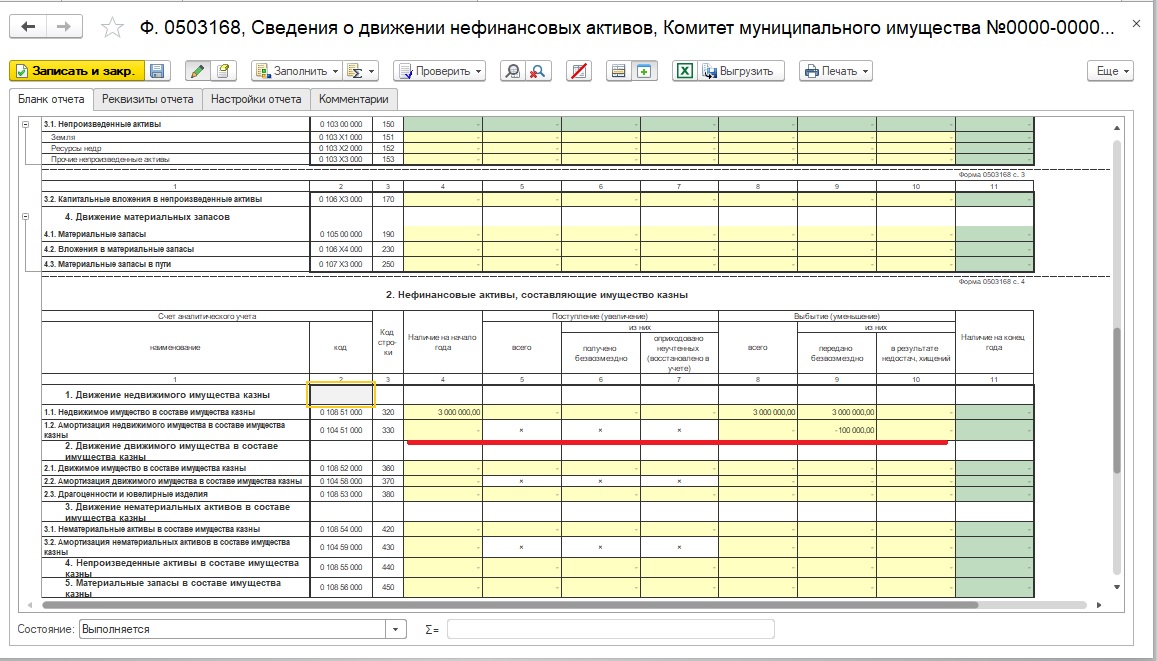Click the add row icon with green plus
Viewport: 1157px width, 661px height.
pyautogui.click(x=643, y=71)
